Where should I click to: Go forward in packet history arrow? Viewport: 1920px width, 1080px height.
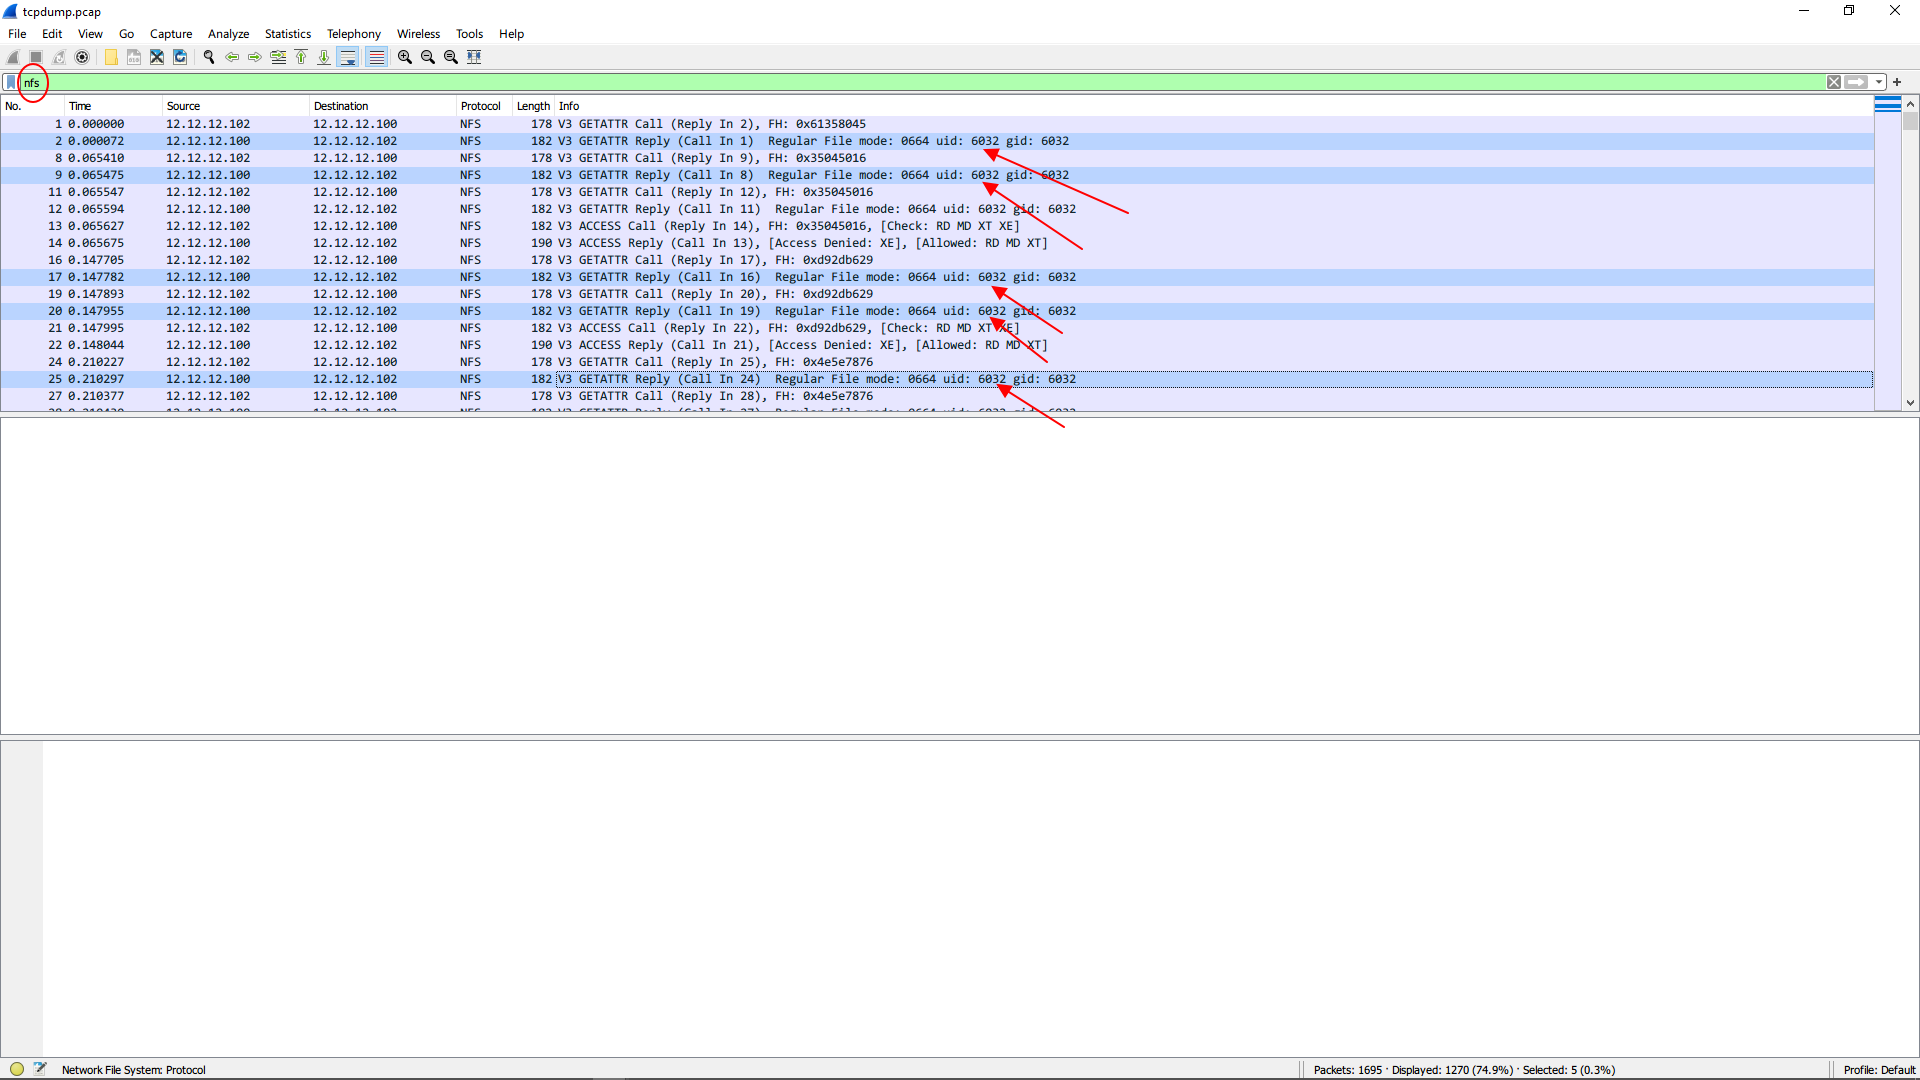(255, 57)
